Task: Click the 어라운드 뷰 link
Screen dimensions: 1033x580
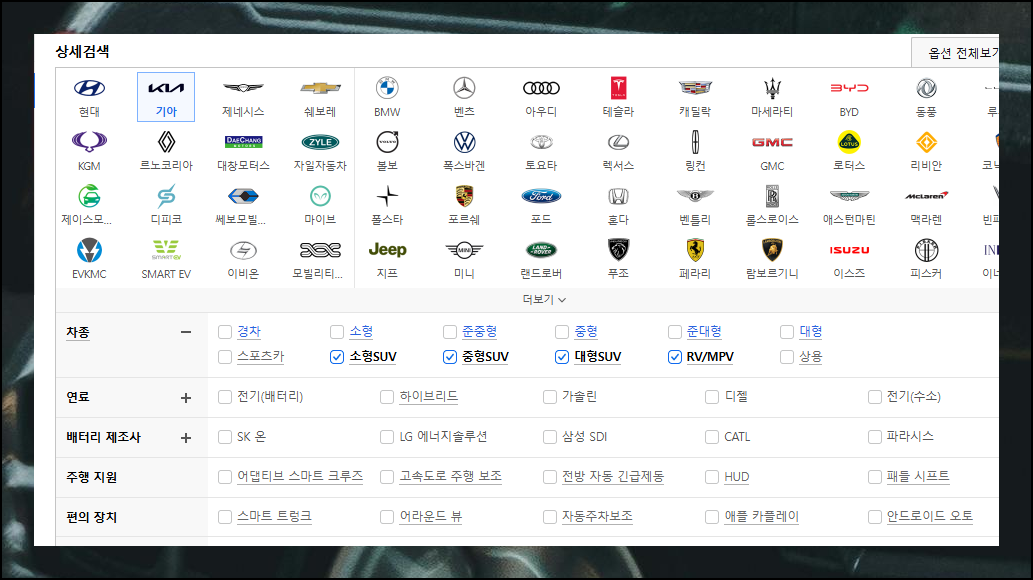Action: [431, 516]
